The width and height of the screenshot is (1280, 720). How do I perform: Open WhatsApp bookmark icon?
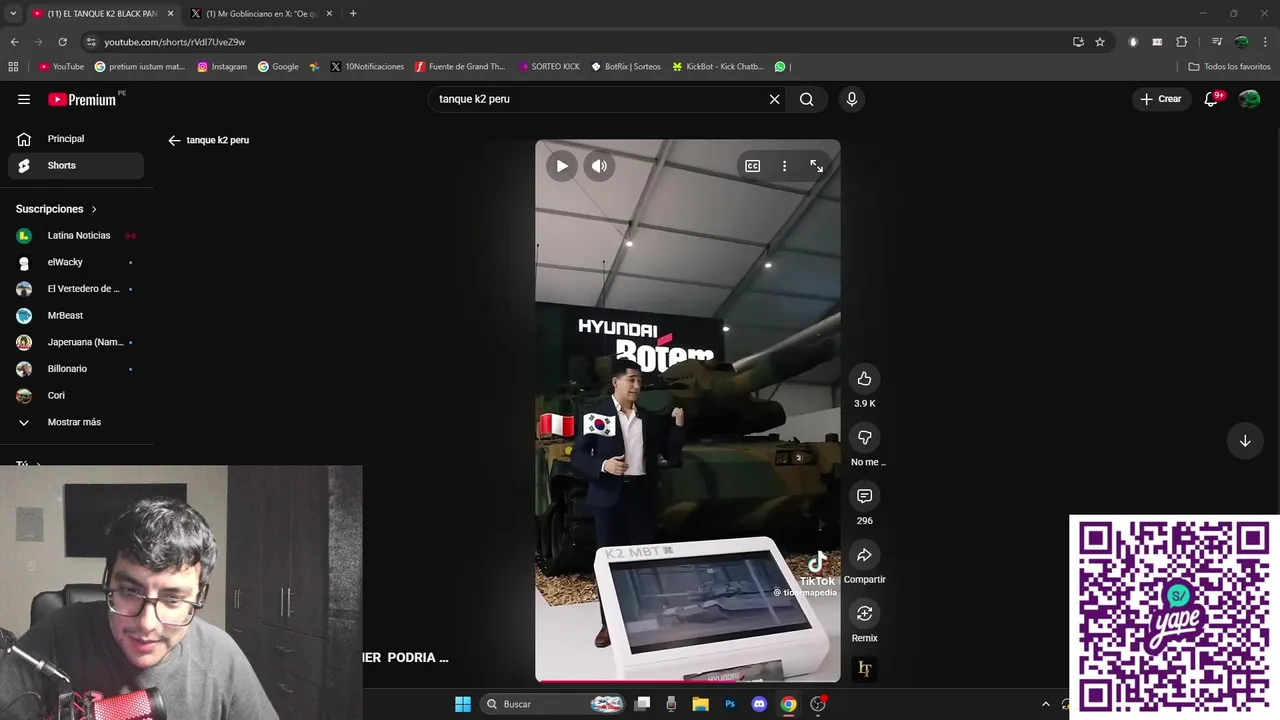coord(780,66)
